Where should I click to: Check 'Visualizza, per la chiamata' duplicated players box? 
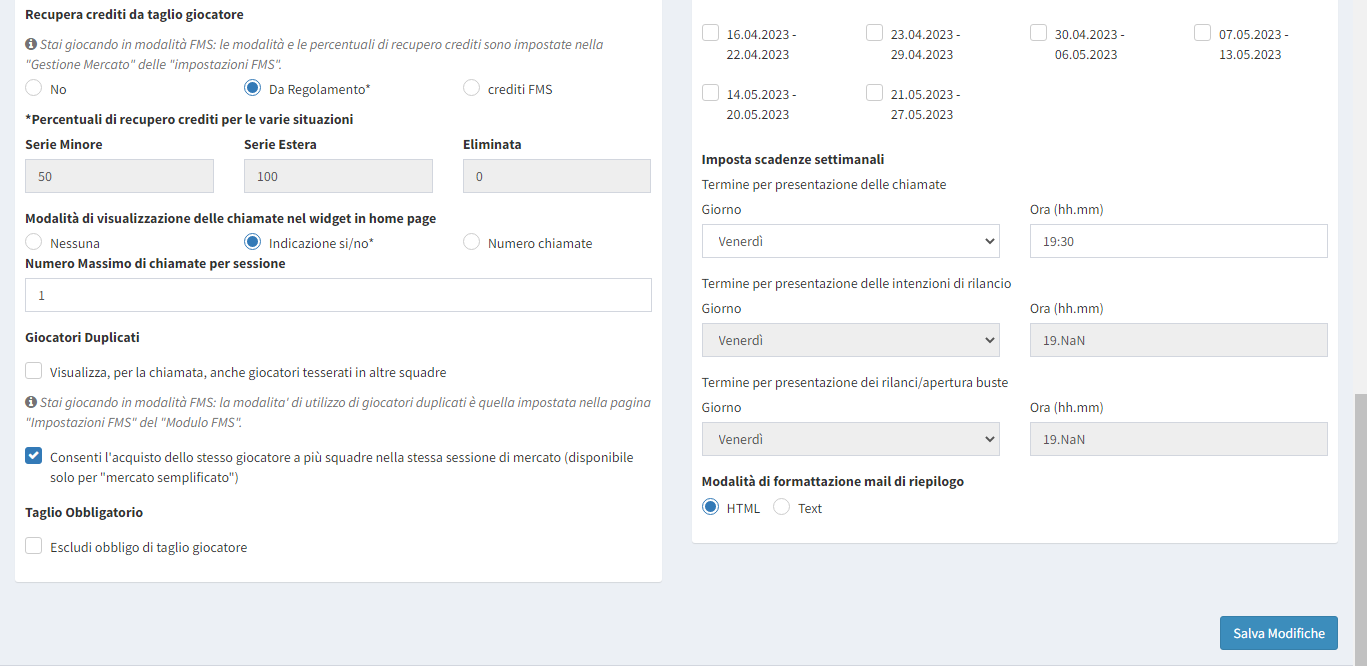pyautogui.click(x=34, y=371)
